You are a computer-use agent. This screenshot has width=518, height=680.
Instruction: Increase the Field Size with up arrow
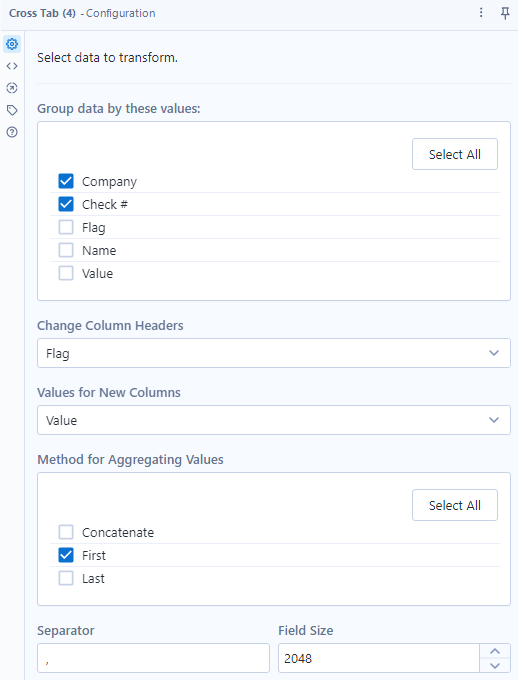tap(495, 651)
